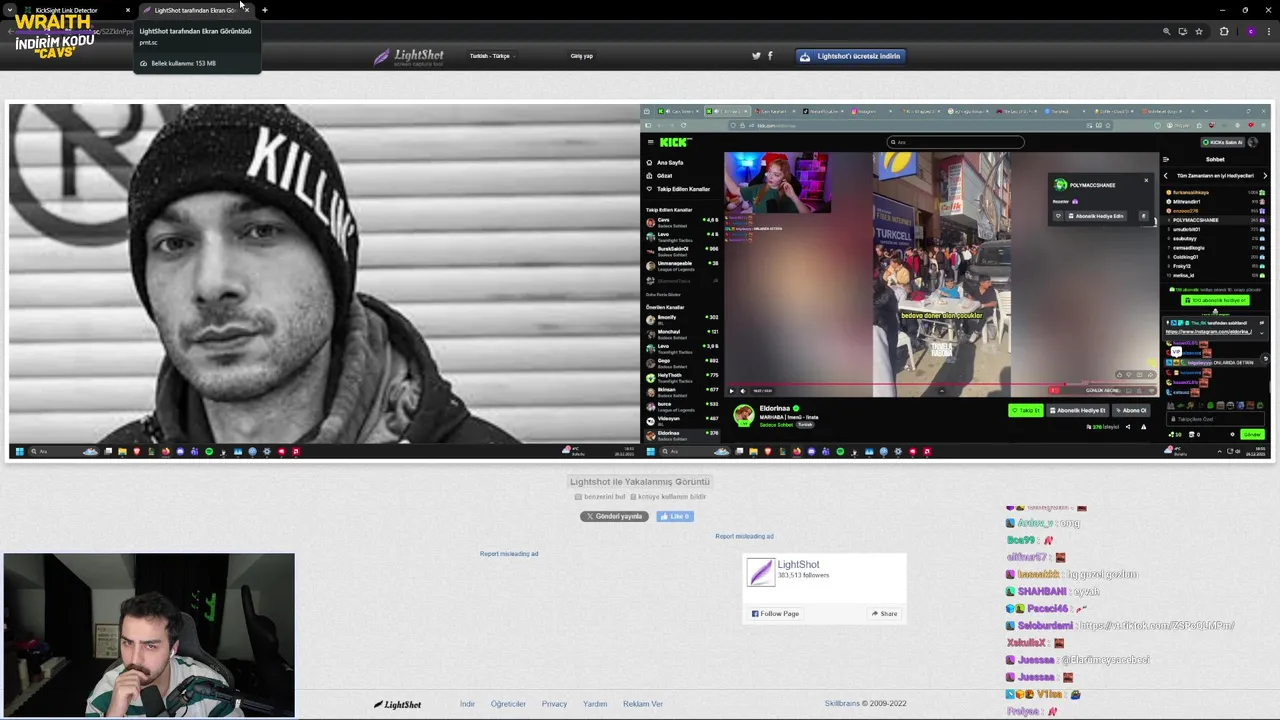Click Lightshot'ı ücretsiz indirin download button
The image size is (1280, 720).
851,56
